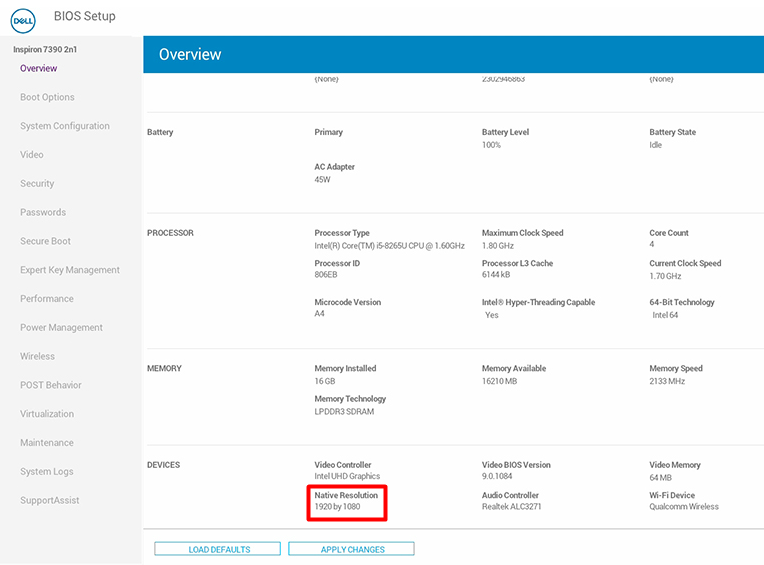Click the APPLY CHANGES button

(351, 549)
